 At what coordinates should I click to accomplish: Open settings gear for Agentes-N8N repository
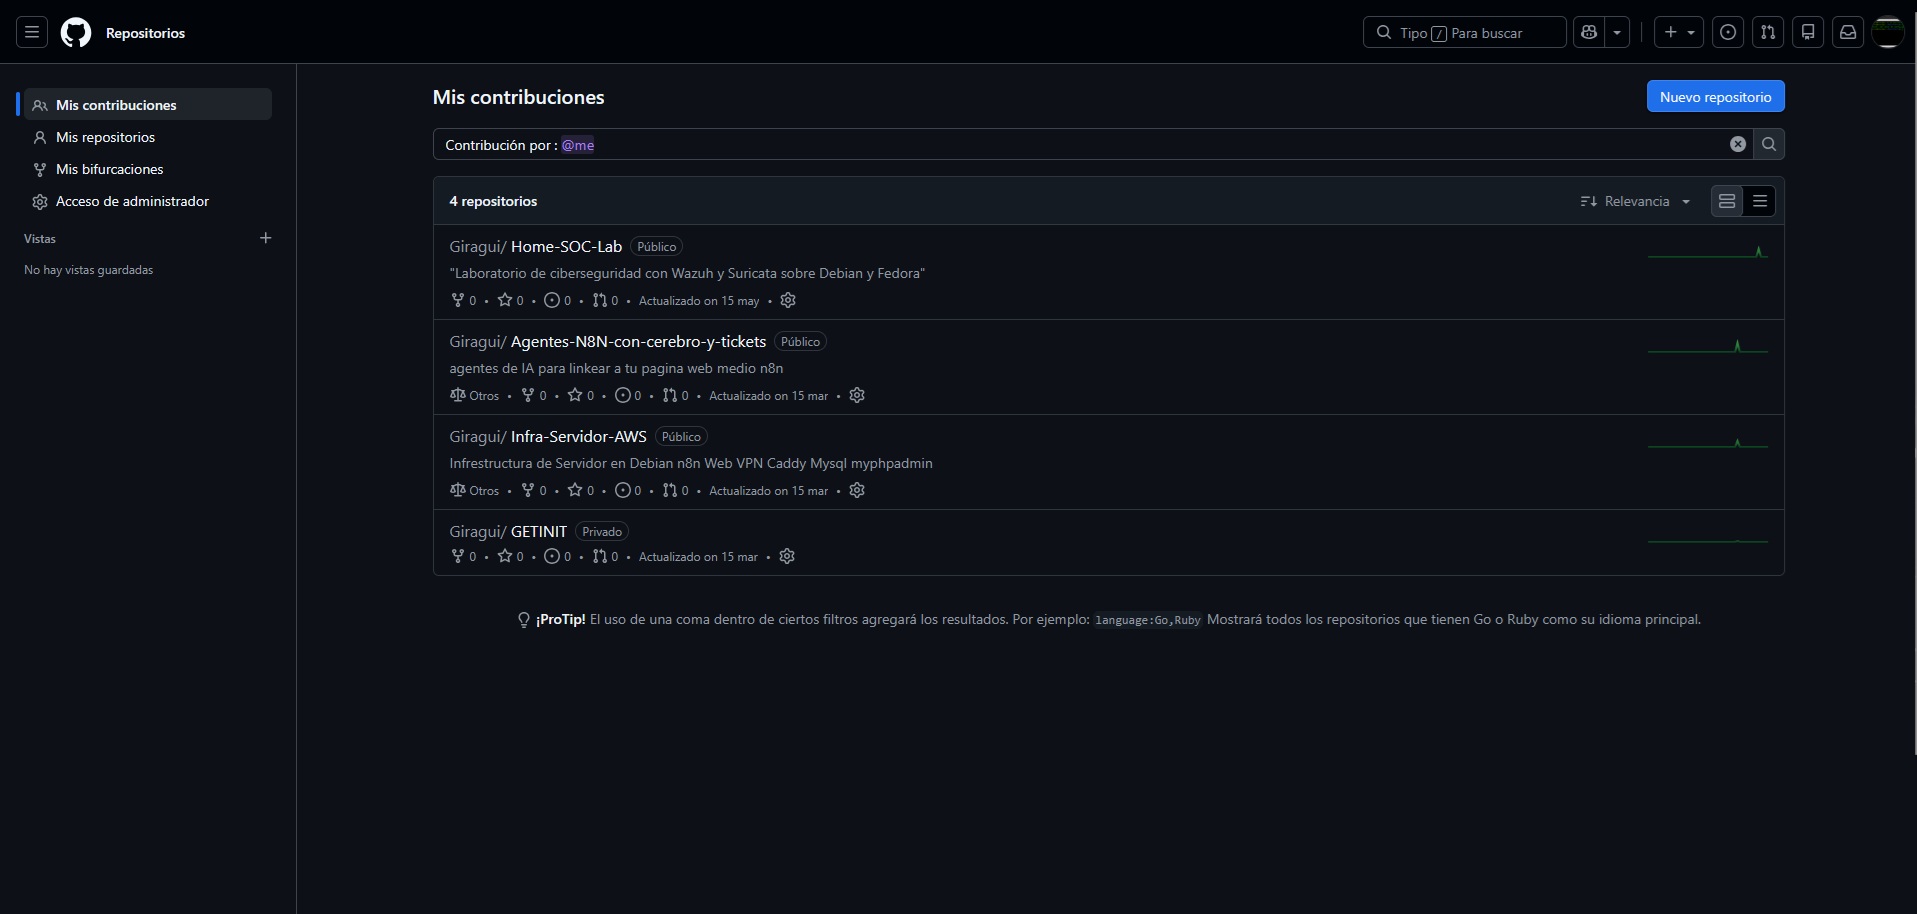[857, 395]
